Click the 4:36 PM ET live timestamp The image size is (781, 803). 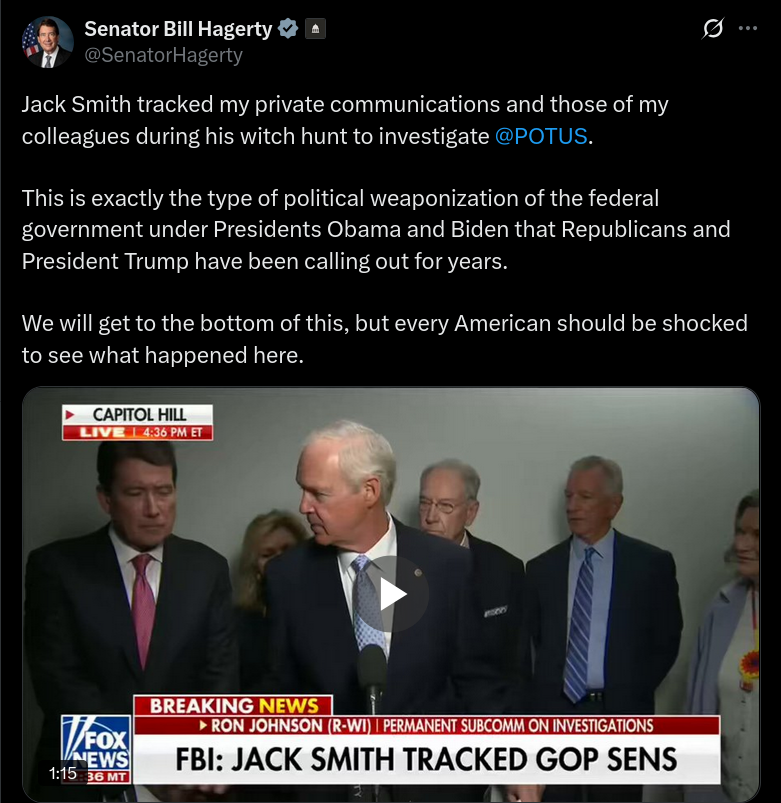172,432
